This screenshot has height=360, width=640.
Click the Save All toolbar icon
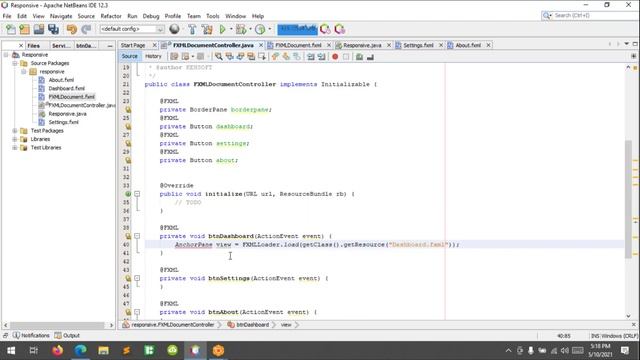click(x=53, y=29)
